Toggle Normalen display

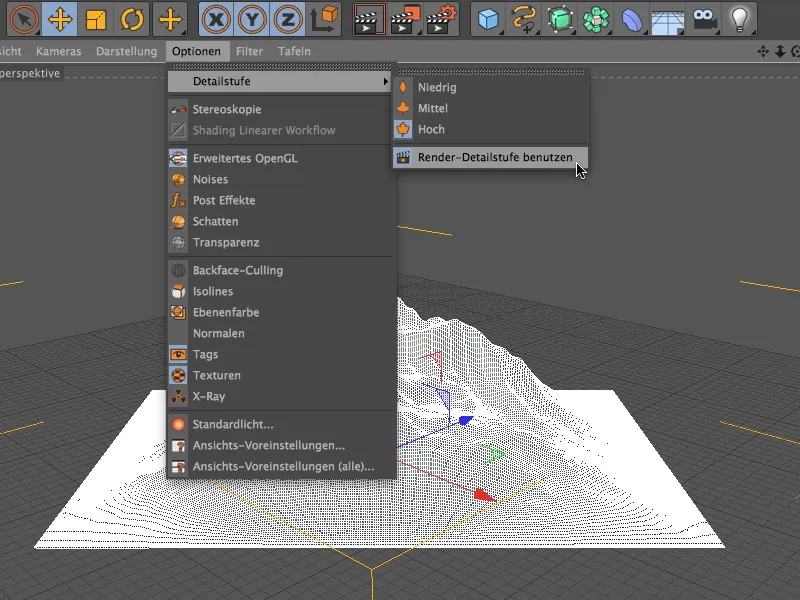click(x=280, y=333)
